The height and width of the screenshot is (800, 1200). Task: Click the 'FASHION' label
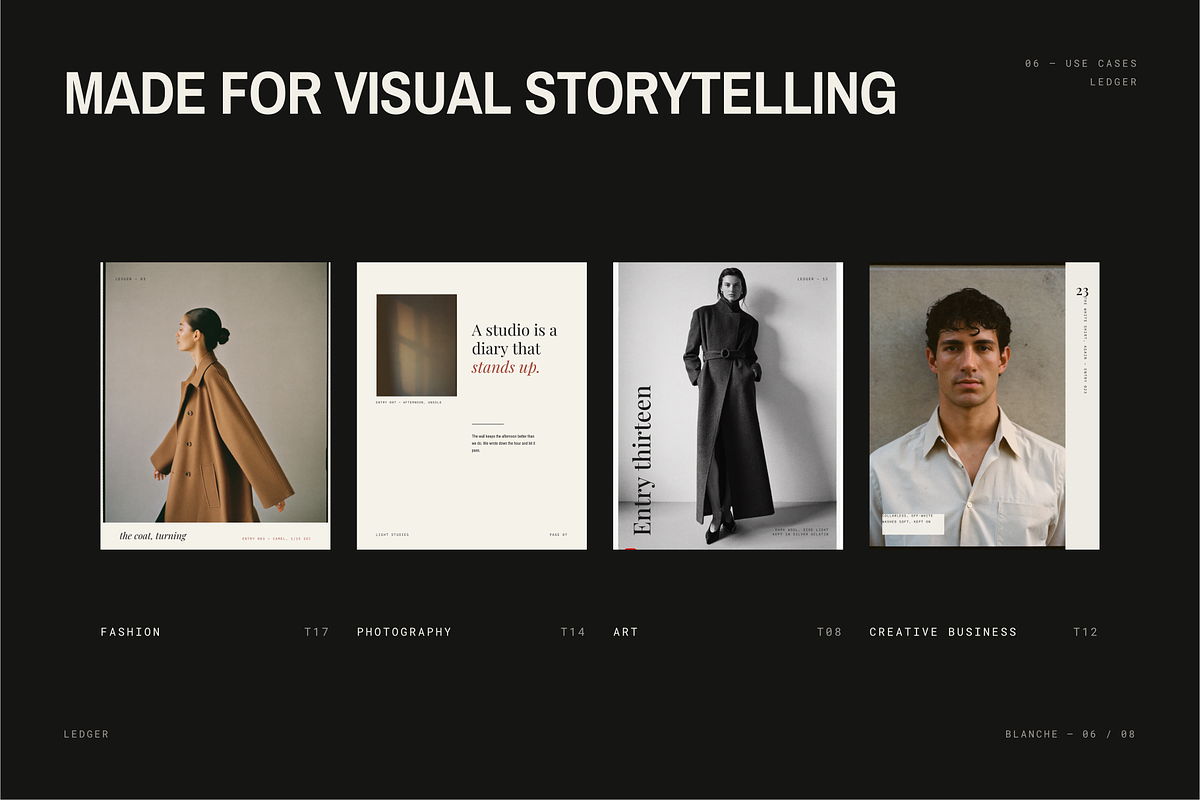point(130,632)
